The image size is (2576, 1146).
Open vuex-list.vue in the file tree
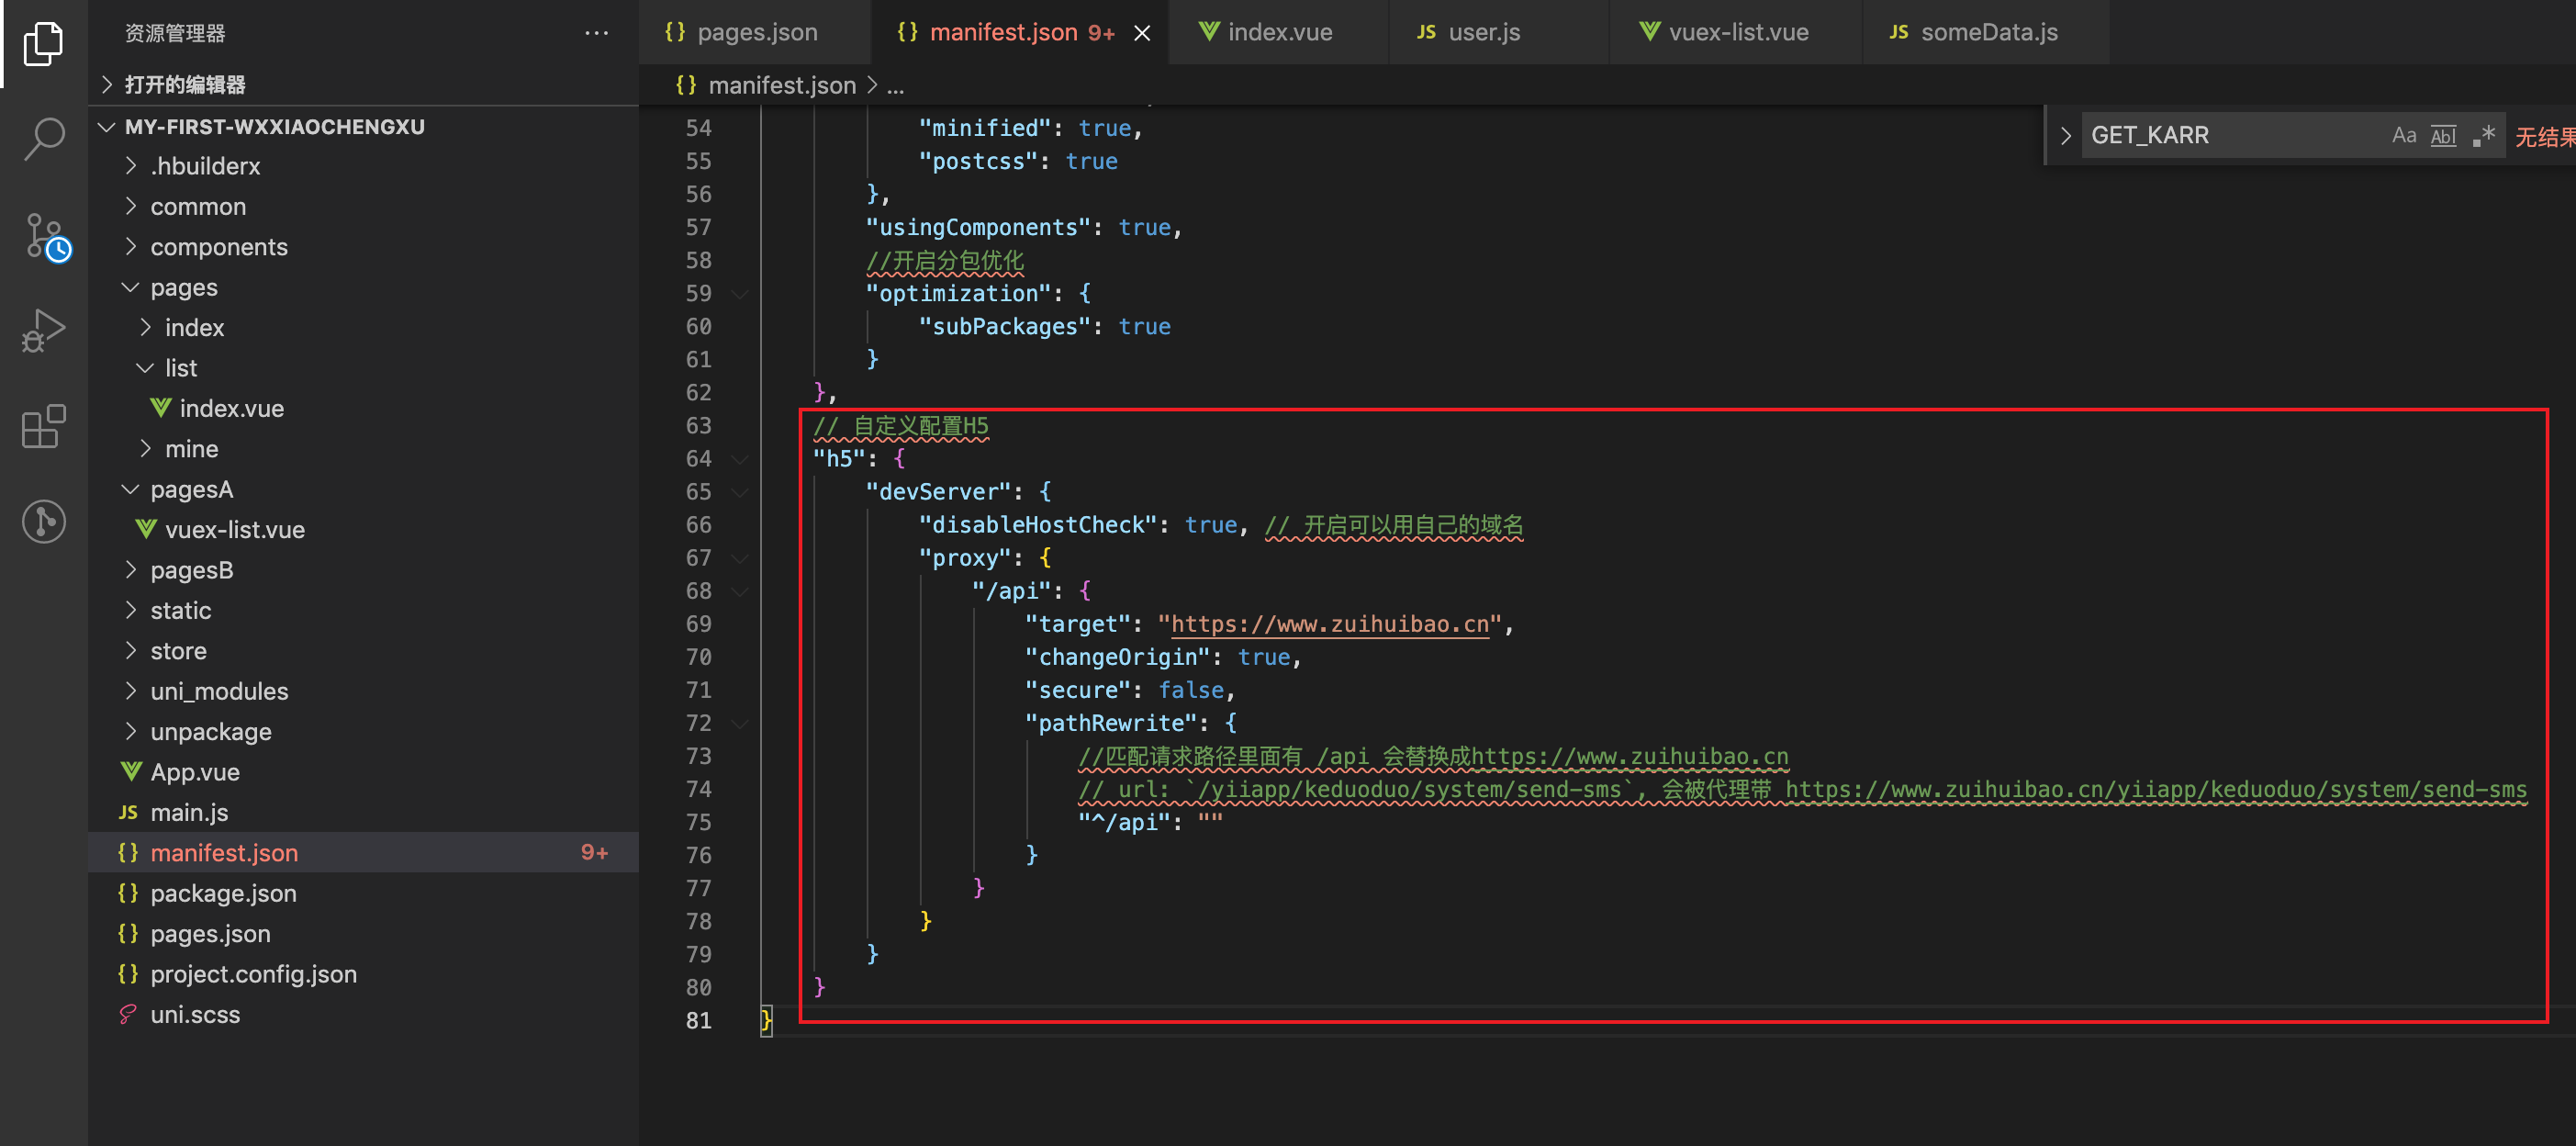363,529
